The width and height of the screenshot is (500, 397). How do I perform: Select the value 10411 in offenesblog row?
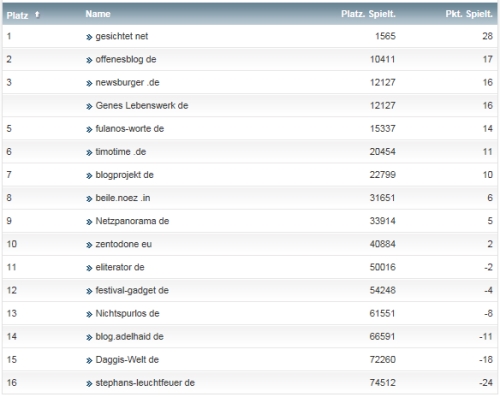point(382,59)
